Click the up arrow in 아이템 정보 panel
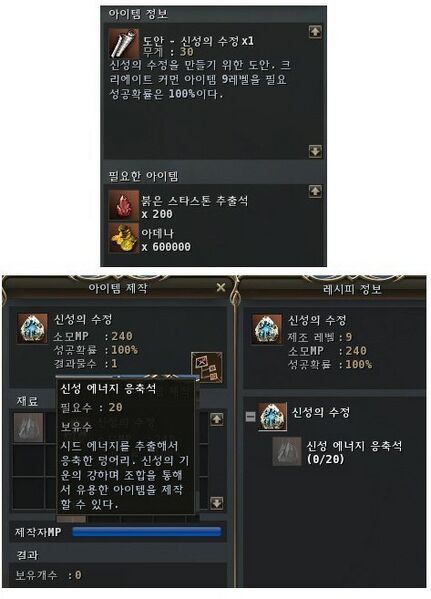The height and width of the screenshot is (599, 431). click(315, 32)
